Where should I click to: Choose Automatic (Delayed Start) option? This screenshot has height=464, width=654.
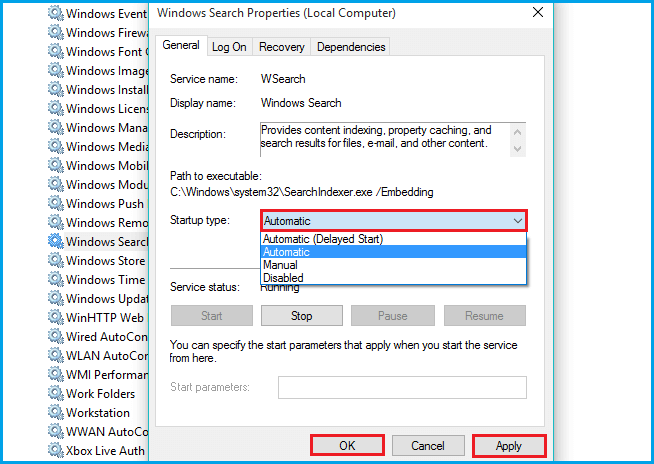pyautogui.click(x=393, y=239)
